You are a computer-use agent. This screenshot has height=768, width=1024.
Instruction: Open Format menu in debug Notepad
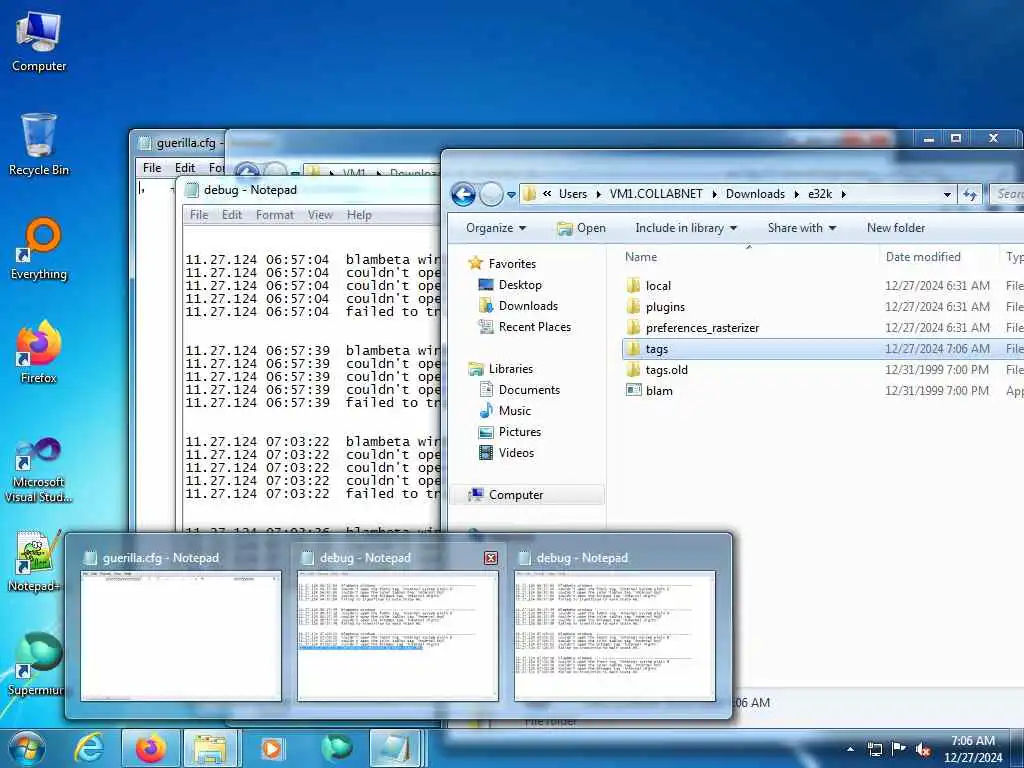274,215
